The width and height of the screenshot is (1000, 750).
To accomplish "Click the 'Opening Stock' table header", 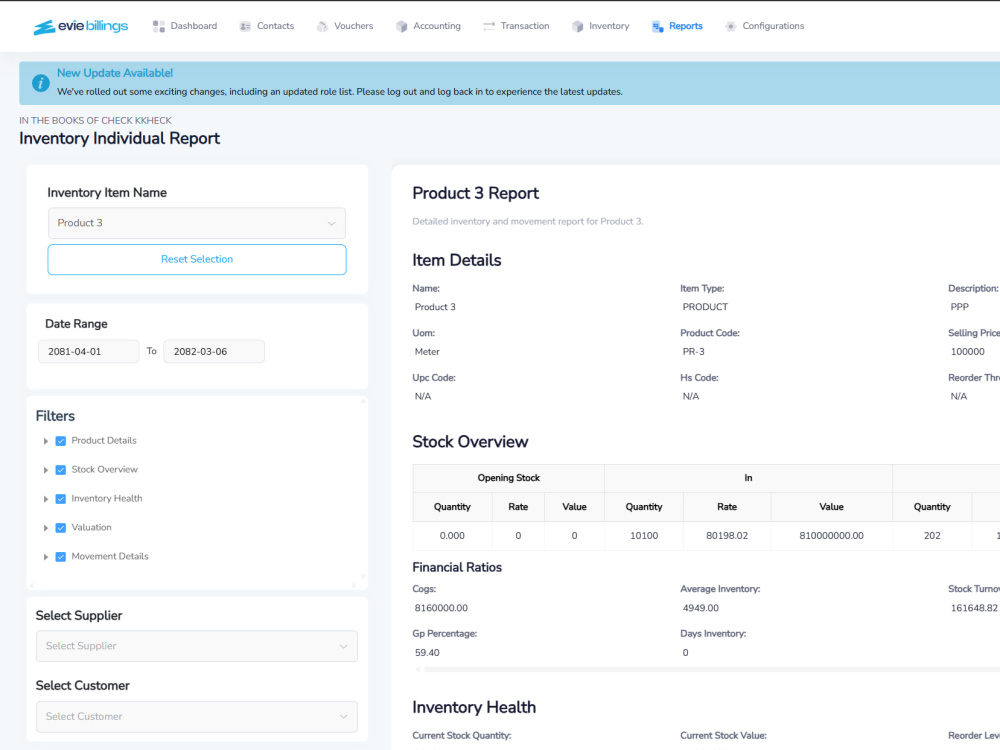I will [508, 478].
